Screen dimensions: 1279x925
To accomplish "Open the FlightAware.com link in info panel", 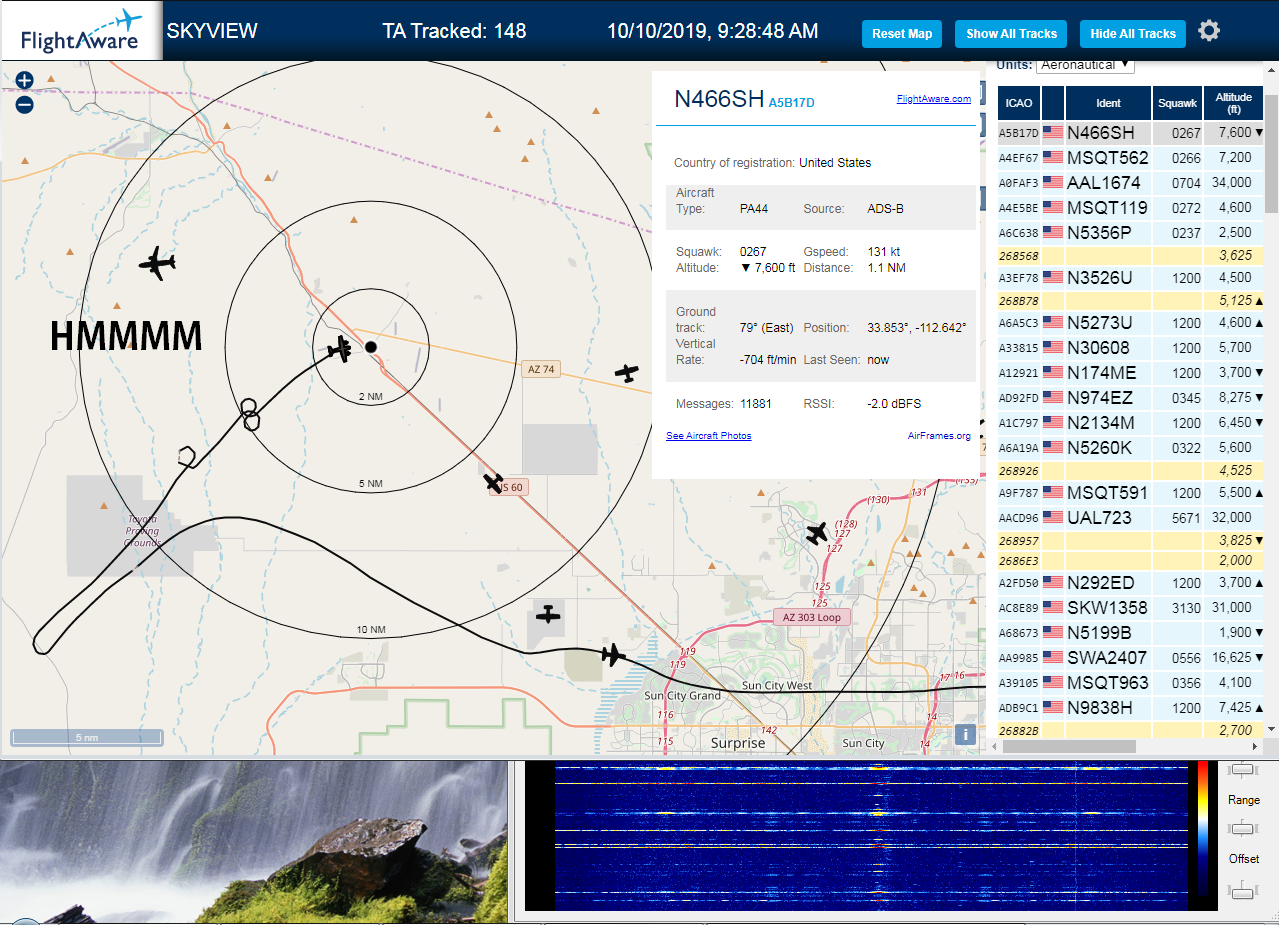I will pos(934,98).
